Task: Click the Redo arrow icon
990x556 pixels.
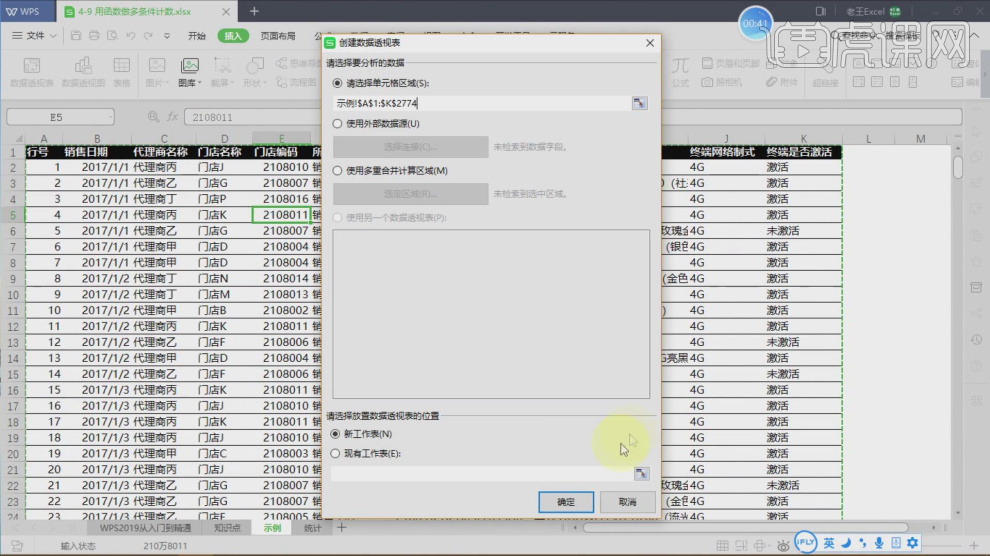Action: (x=148, y=36)
